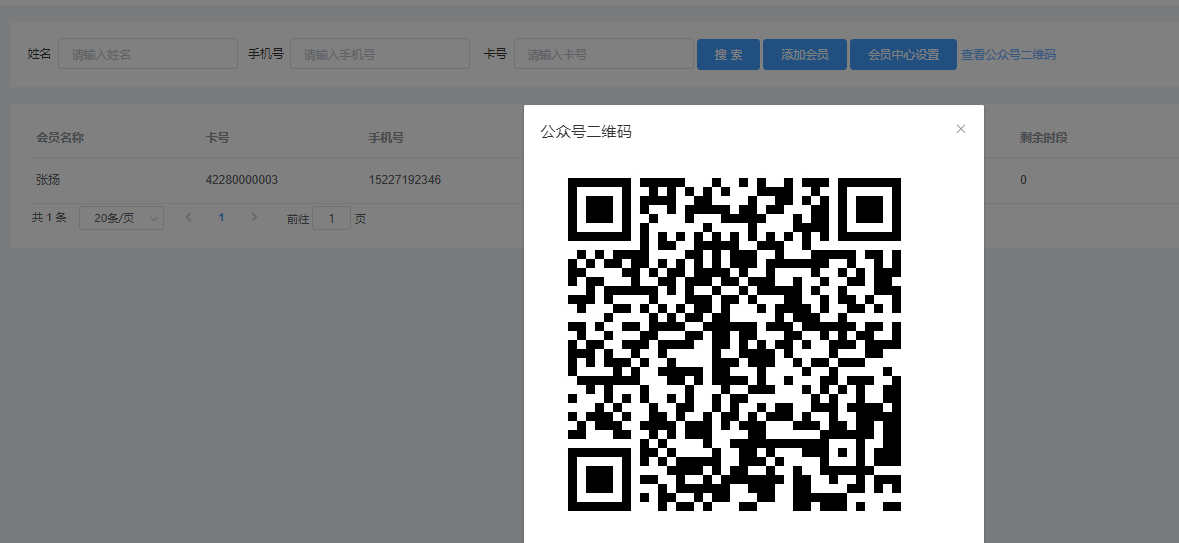The image size is (1179, 543).
Task: Click the 剩余时段 column header
Action: 1043,137
